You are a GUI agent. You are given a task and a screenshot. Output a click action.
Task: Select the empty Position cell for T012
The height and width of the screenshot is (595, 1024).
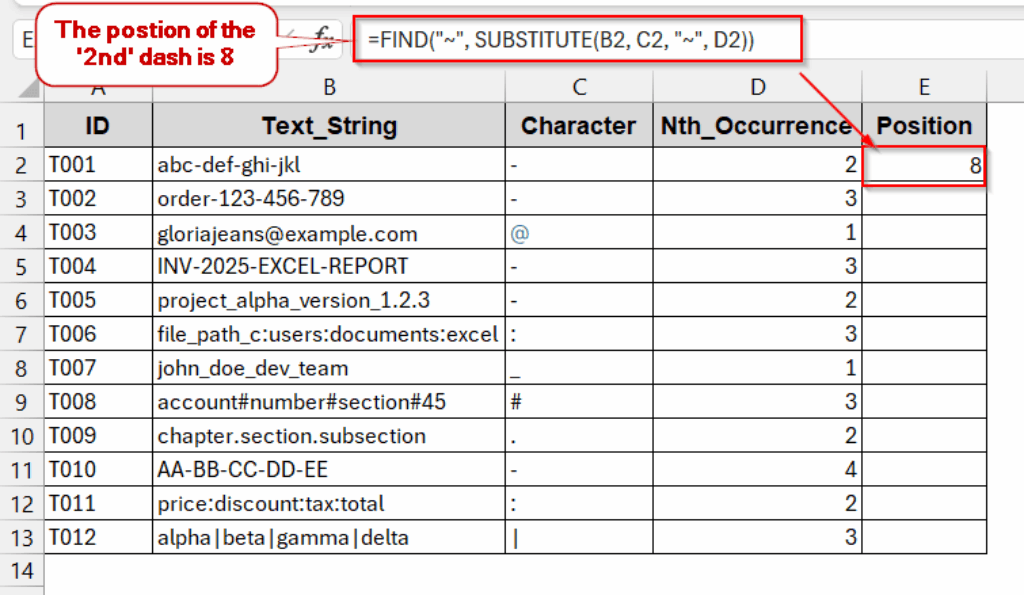pos(924,537)
